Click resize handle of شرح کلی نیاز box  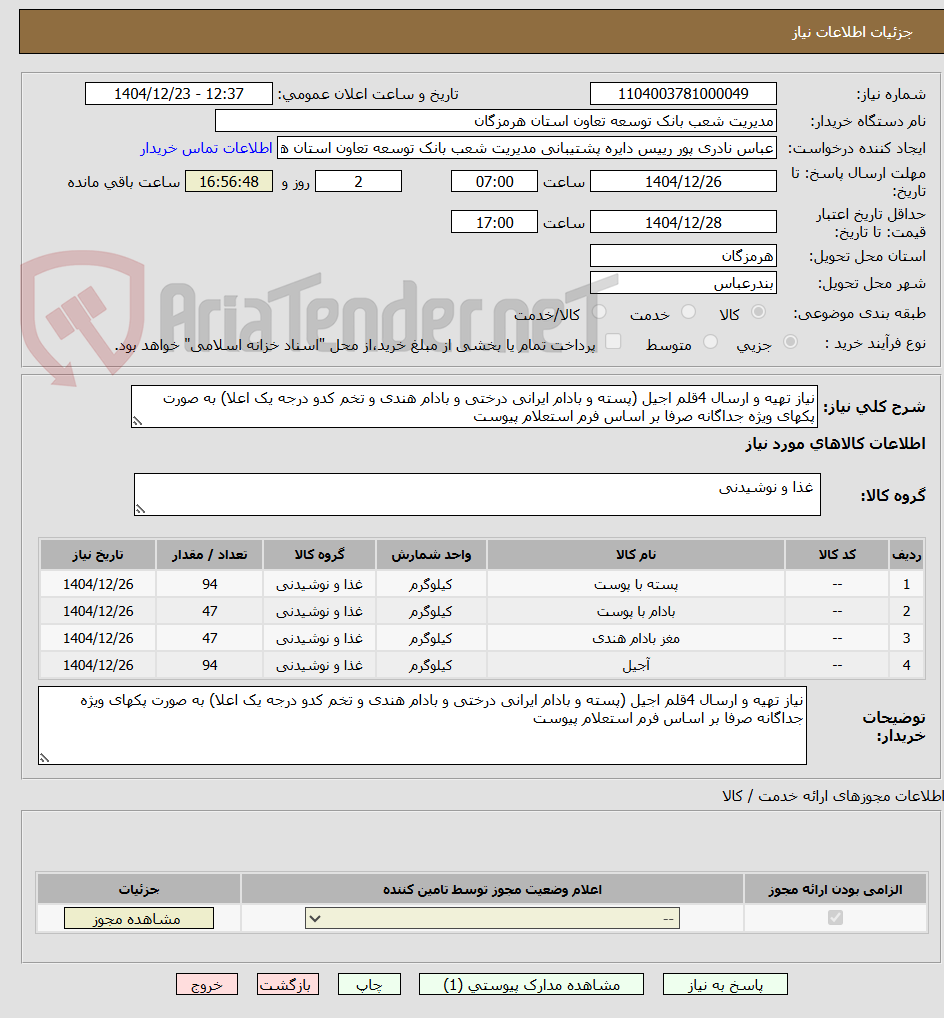pyautogui.click(x=137, y=422)
